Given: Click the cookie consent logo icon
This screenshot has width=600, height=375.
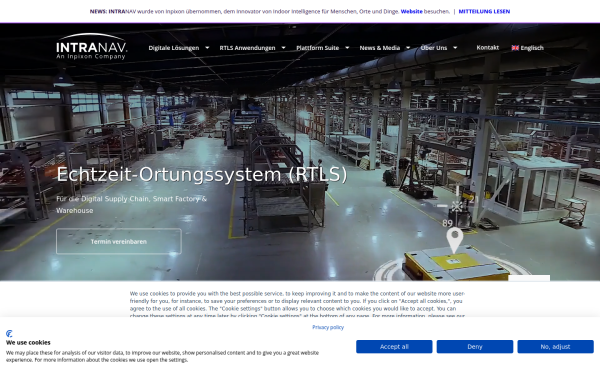Looking at the screenshot, I should [x=10, y=334].
